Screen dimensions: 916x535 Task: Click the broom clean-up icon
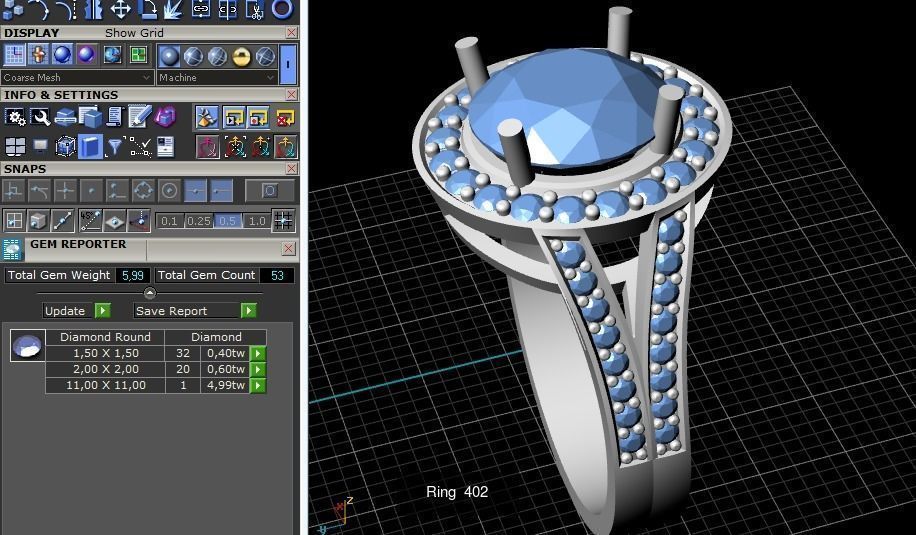pos(207,117)
